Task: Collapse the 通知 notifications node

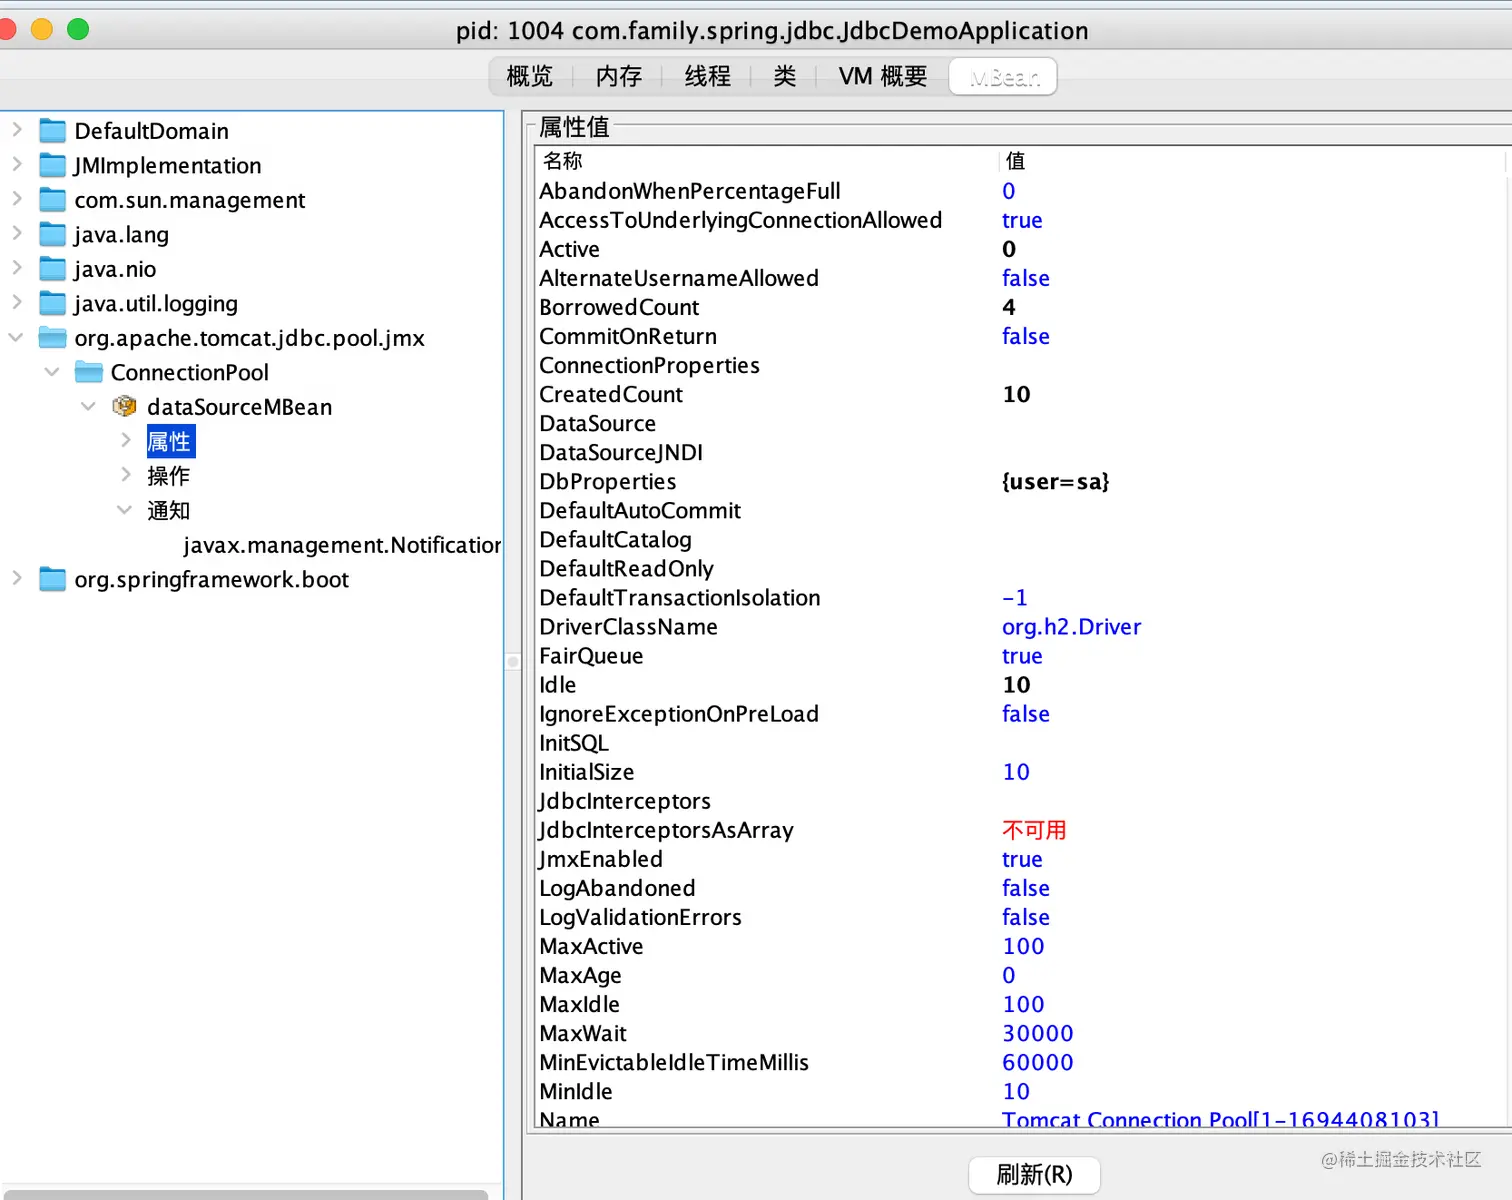Action: pos(124,509)
